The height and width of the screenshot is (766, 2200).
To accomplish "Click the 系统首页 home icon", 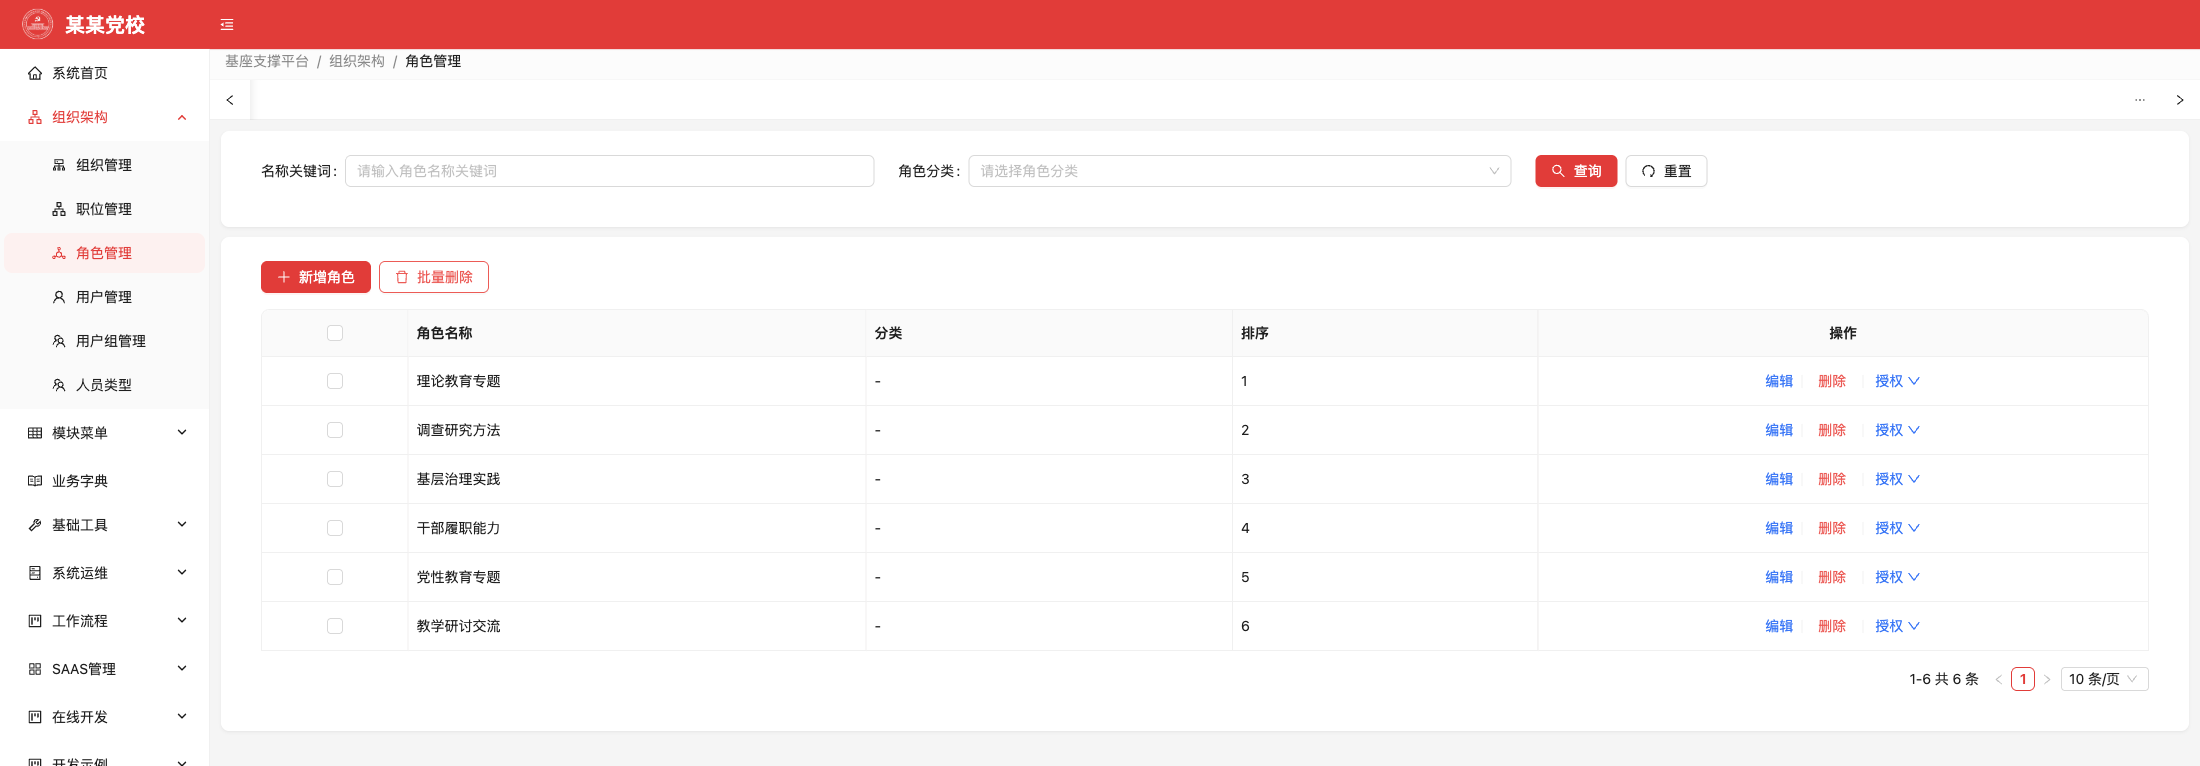I will (35, 73).
